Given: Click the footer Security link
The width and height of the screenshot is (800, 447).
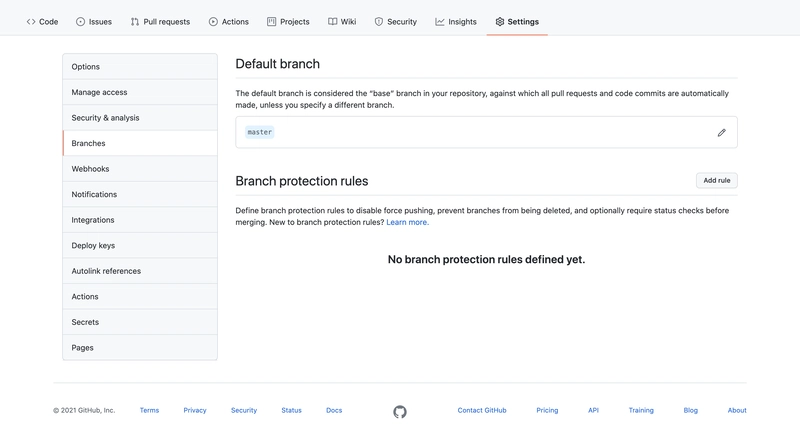Looking at the screenshot, I should coord(244,410).
